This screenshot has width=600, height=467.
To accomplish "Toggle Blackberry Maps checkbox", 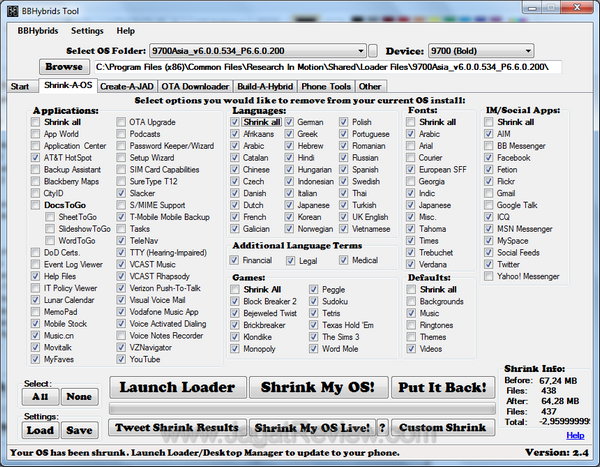I will (x=35, y=181).
